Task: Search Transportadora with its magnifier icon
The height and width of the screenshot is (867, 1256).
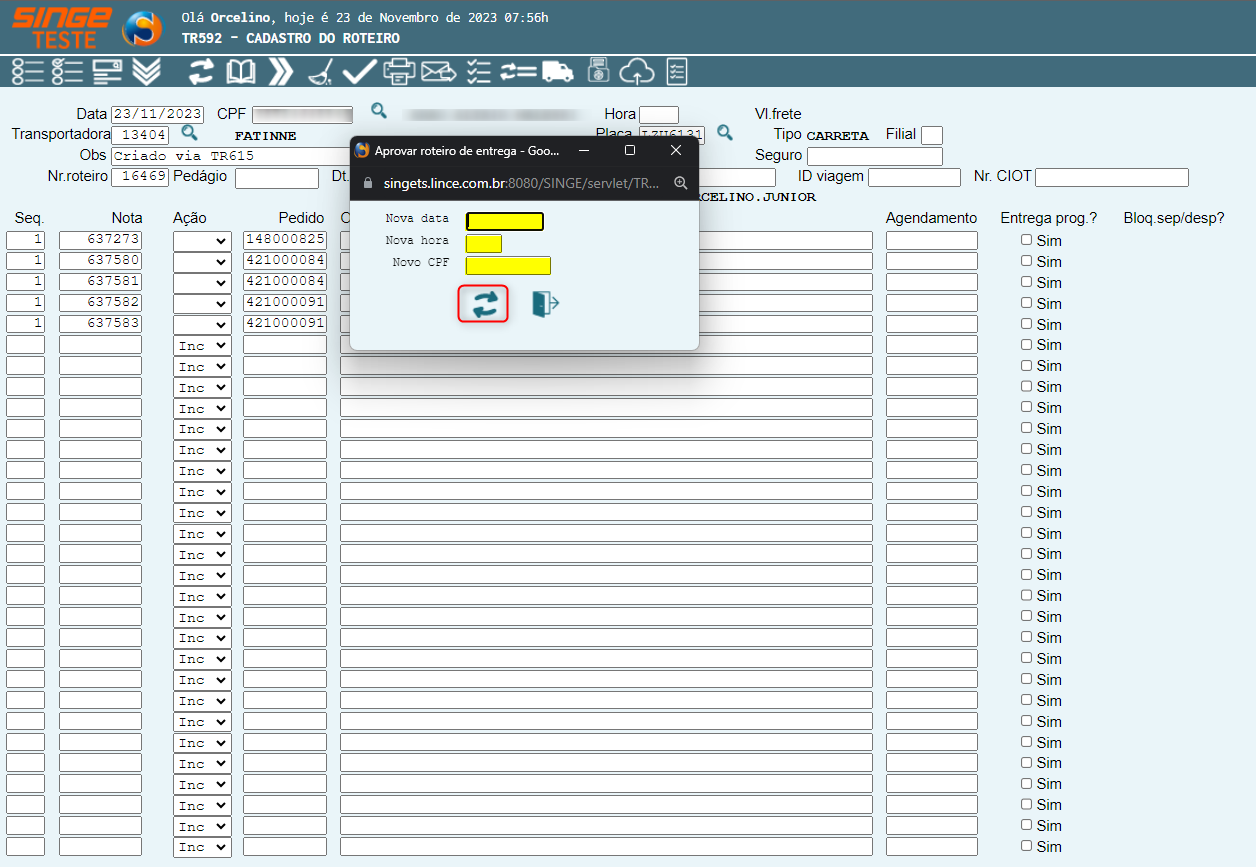Action: coord(189,132)
